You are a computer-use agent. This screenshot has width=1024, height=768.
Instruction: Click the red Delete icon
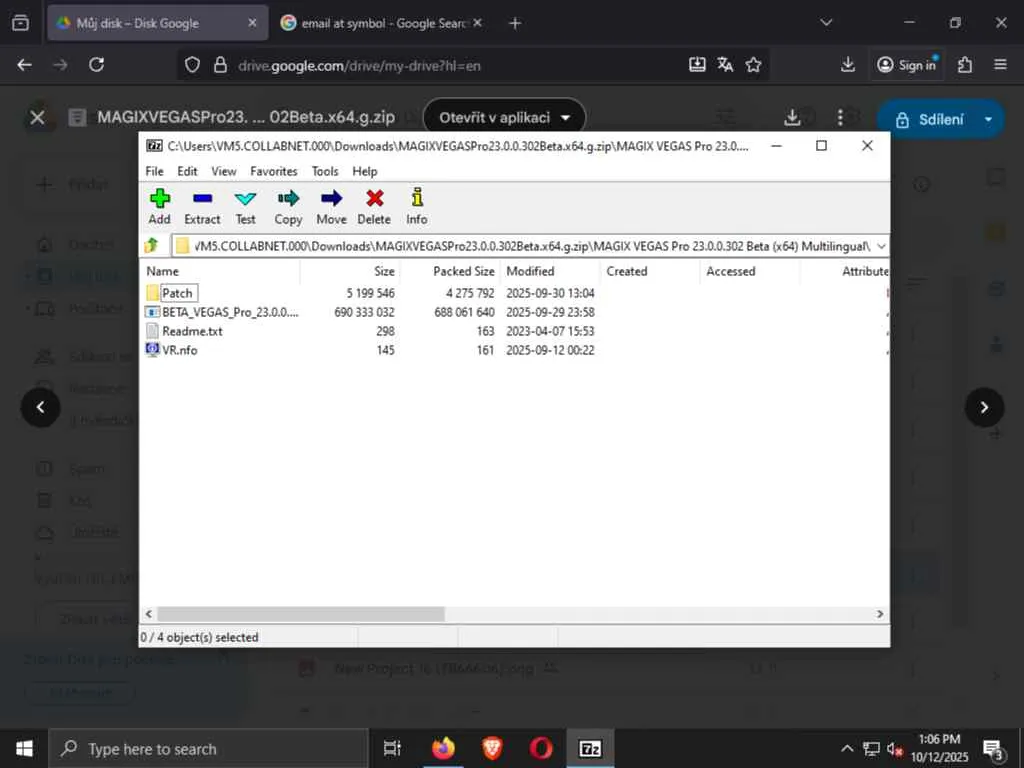(374, 206)
